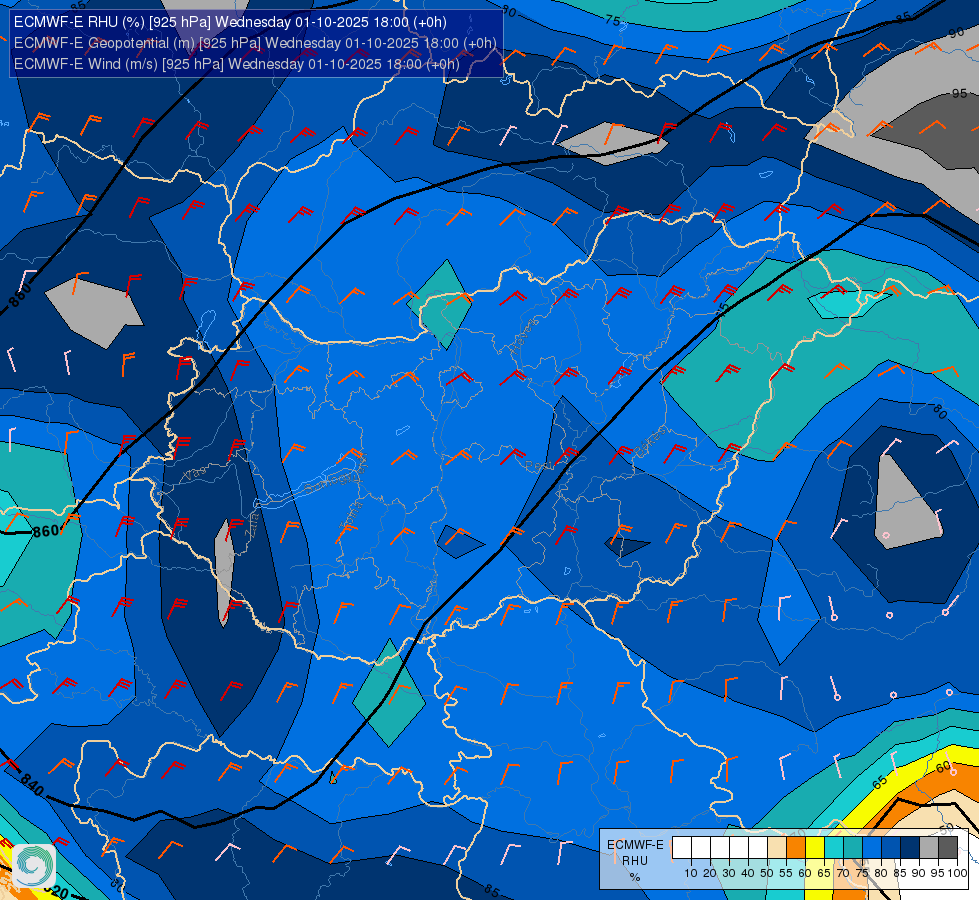Select the ECMWF-E Geopotential (m) title line
The width and height of the screenshot is (979, 900).
click(x=255, y=43)
